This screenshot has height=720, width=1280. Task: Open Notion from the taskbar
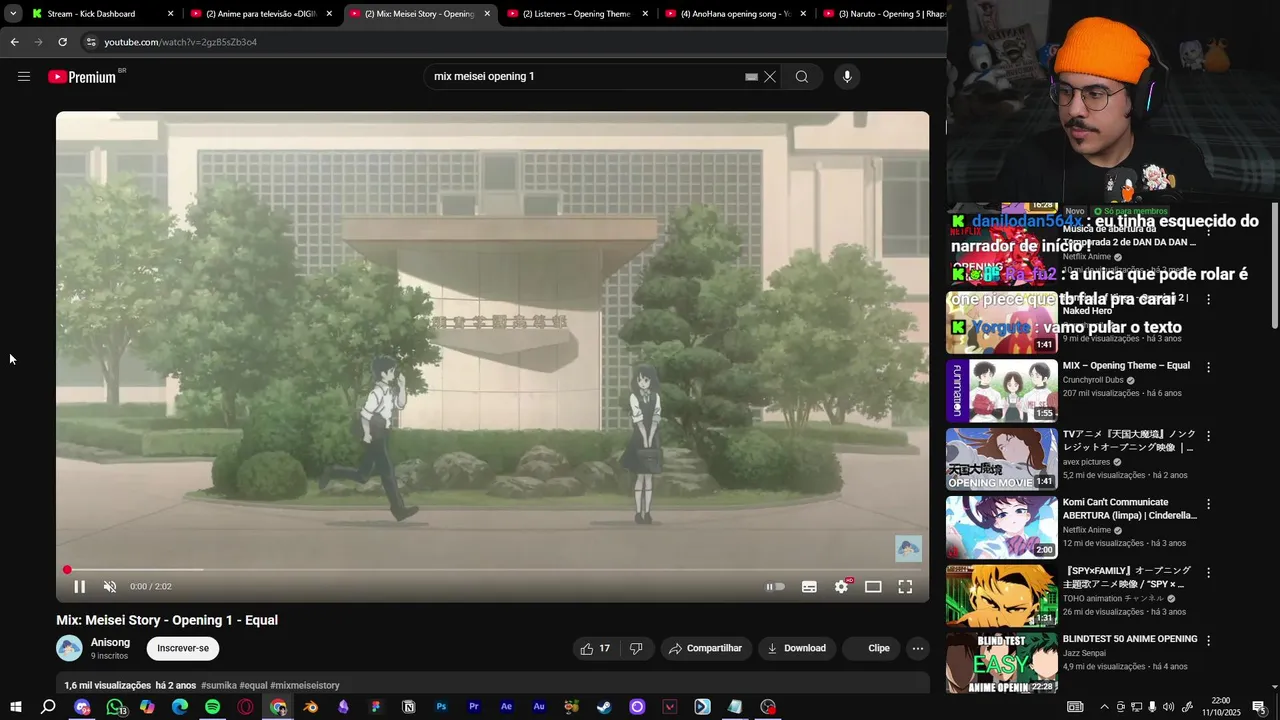click(408, 707)
